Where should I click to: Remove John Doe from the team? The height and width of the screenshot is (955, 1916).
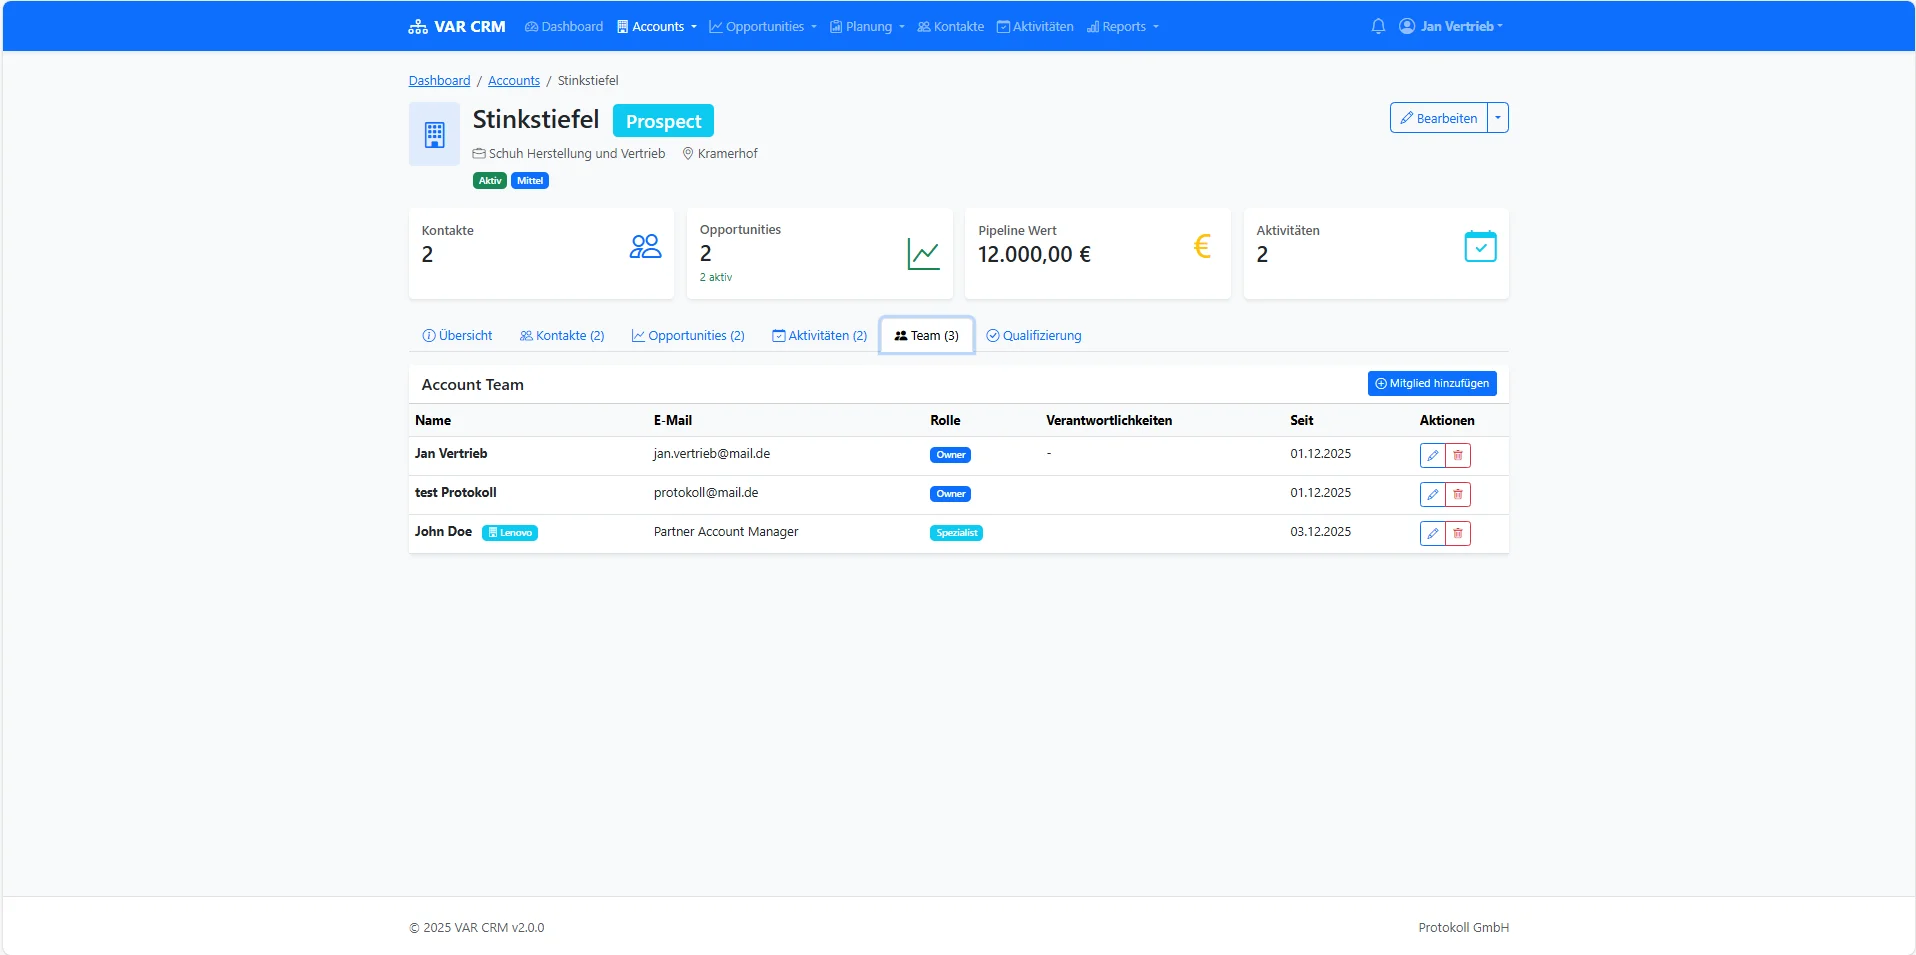pos(1458,533)
